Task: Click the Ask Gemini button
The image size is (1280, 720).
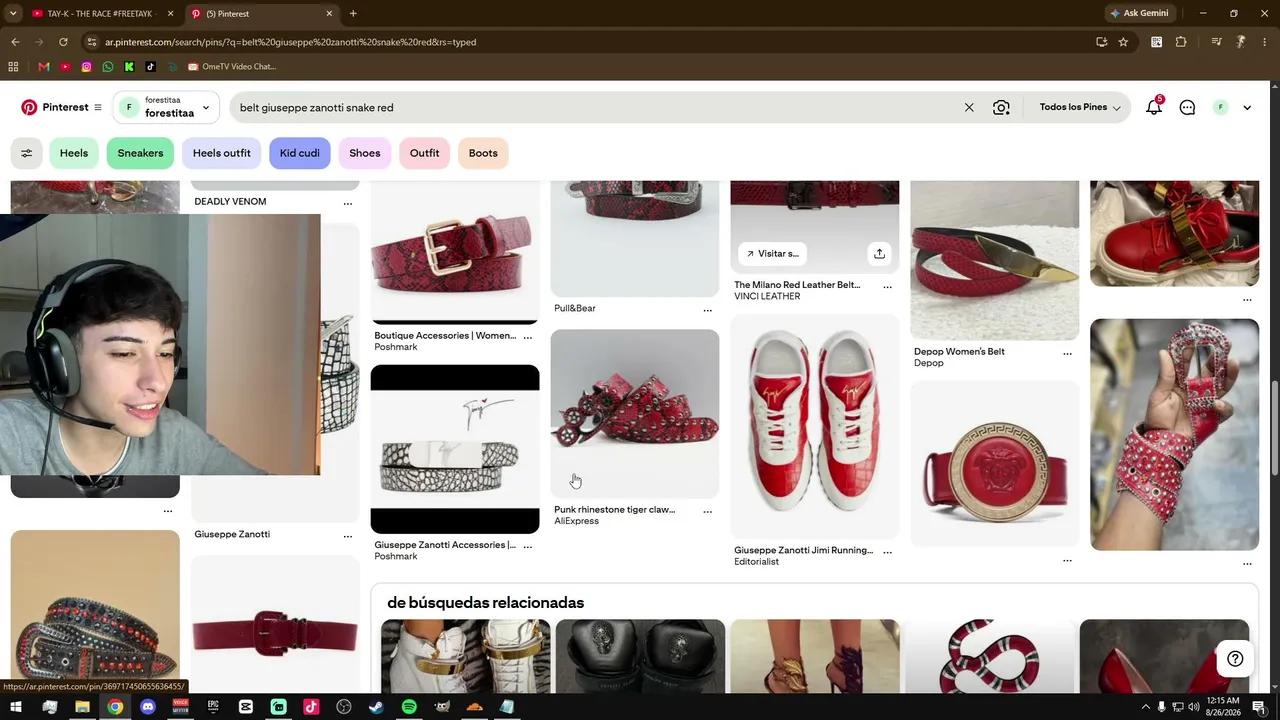Action: click(1139, 14)
